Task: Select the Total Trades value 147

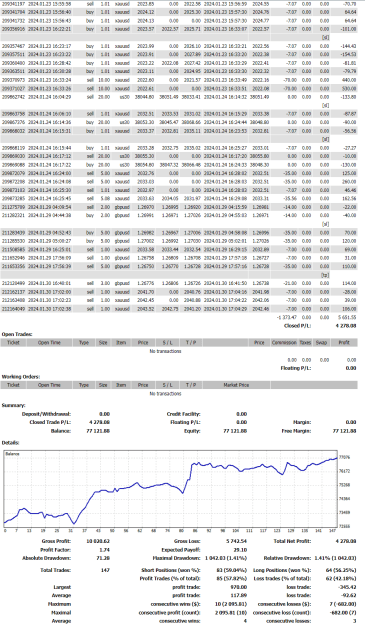Action: (105, 570)
